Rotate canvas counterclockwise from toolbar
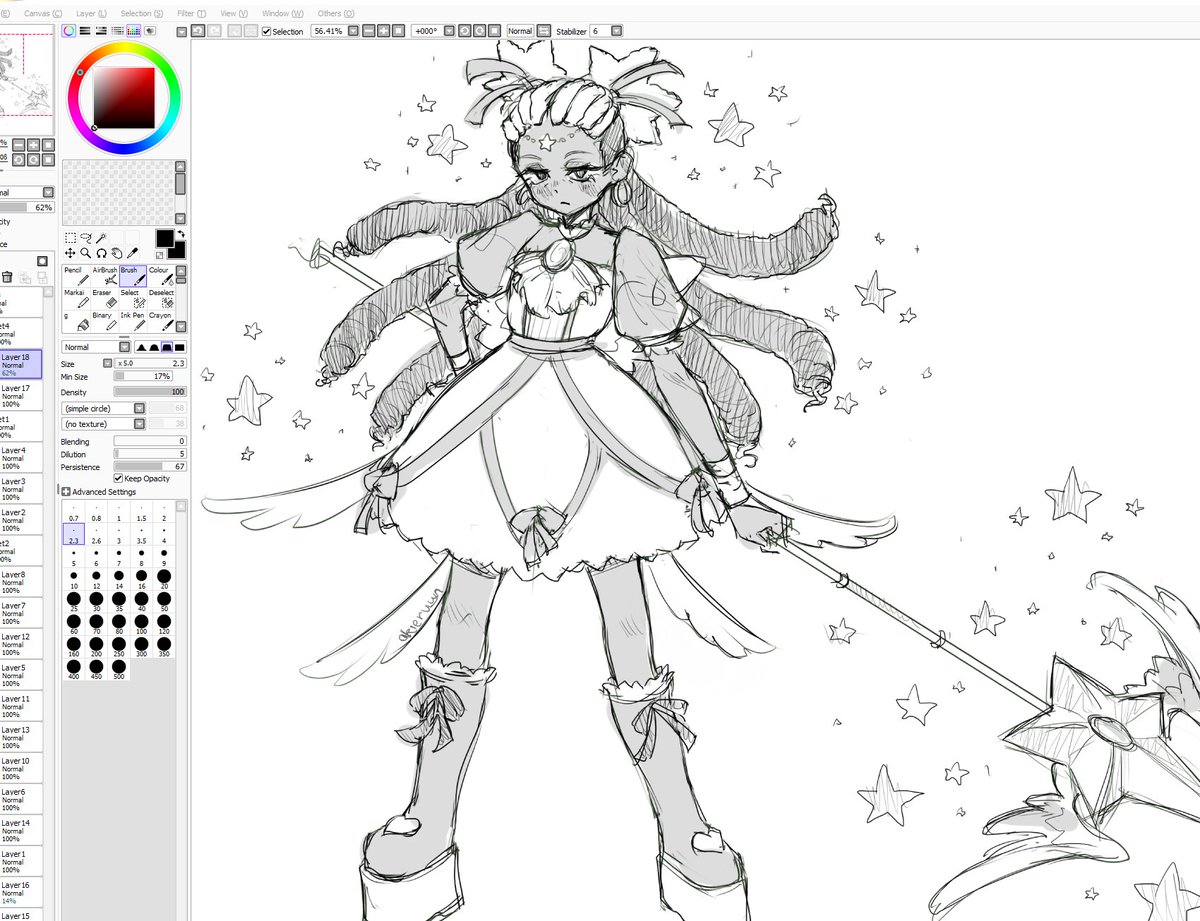 (464, 31)
